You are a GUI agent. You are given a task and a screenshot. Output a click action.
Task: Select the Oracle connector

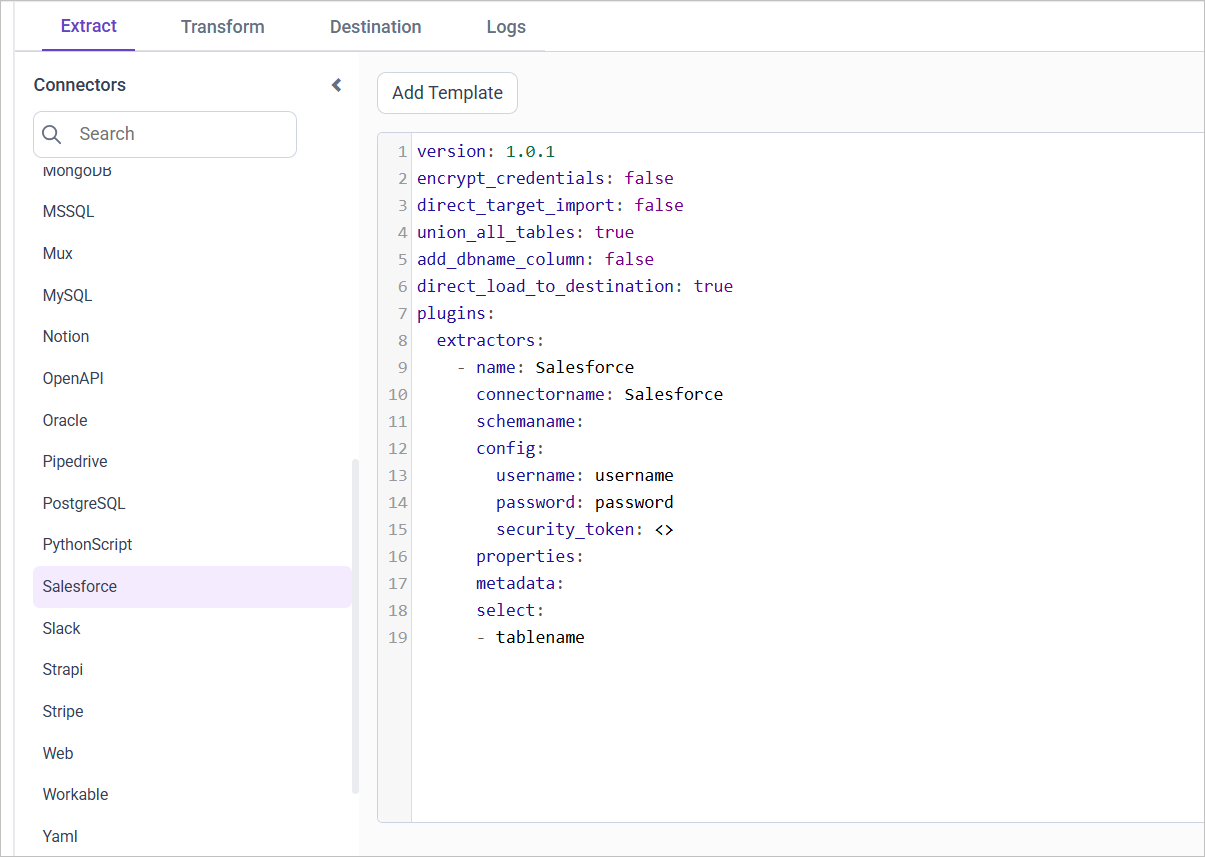pos(65,420)
